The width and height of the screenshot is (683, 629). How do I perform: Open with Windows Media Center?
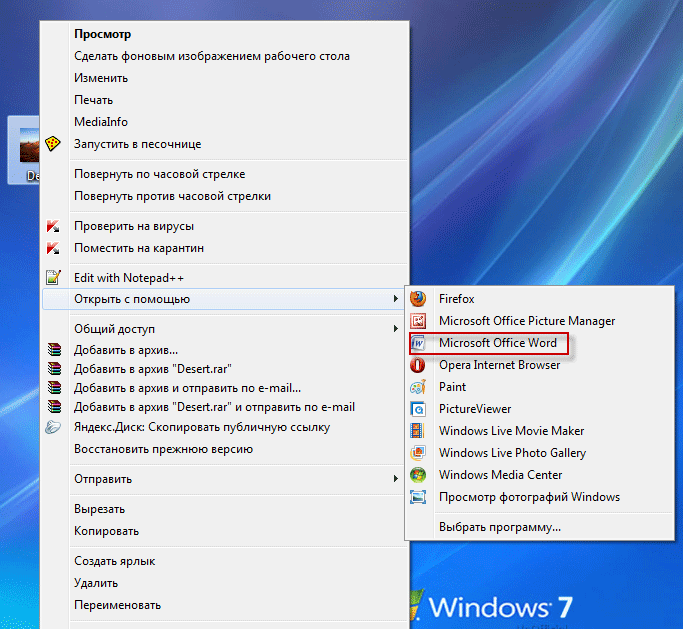pyautogui.click(x=500, y=475)
